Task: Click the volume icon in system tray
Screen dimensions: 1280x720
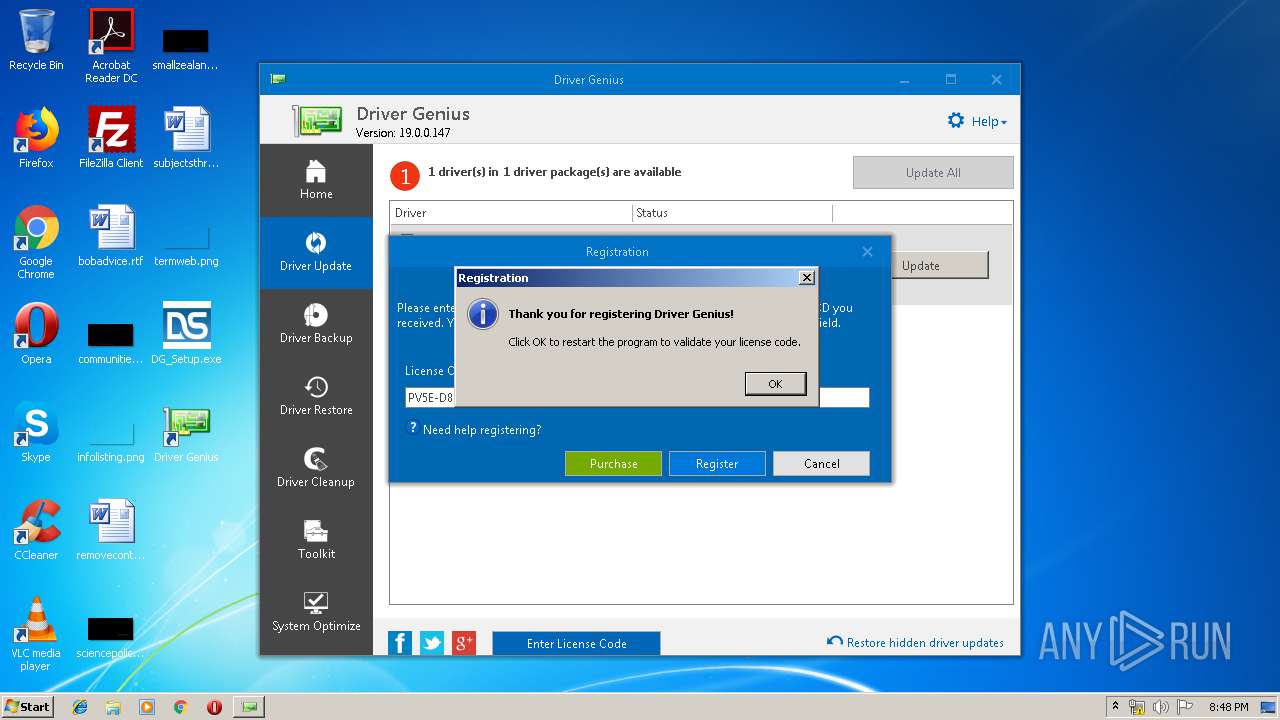Action: (1161, 707)
